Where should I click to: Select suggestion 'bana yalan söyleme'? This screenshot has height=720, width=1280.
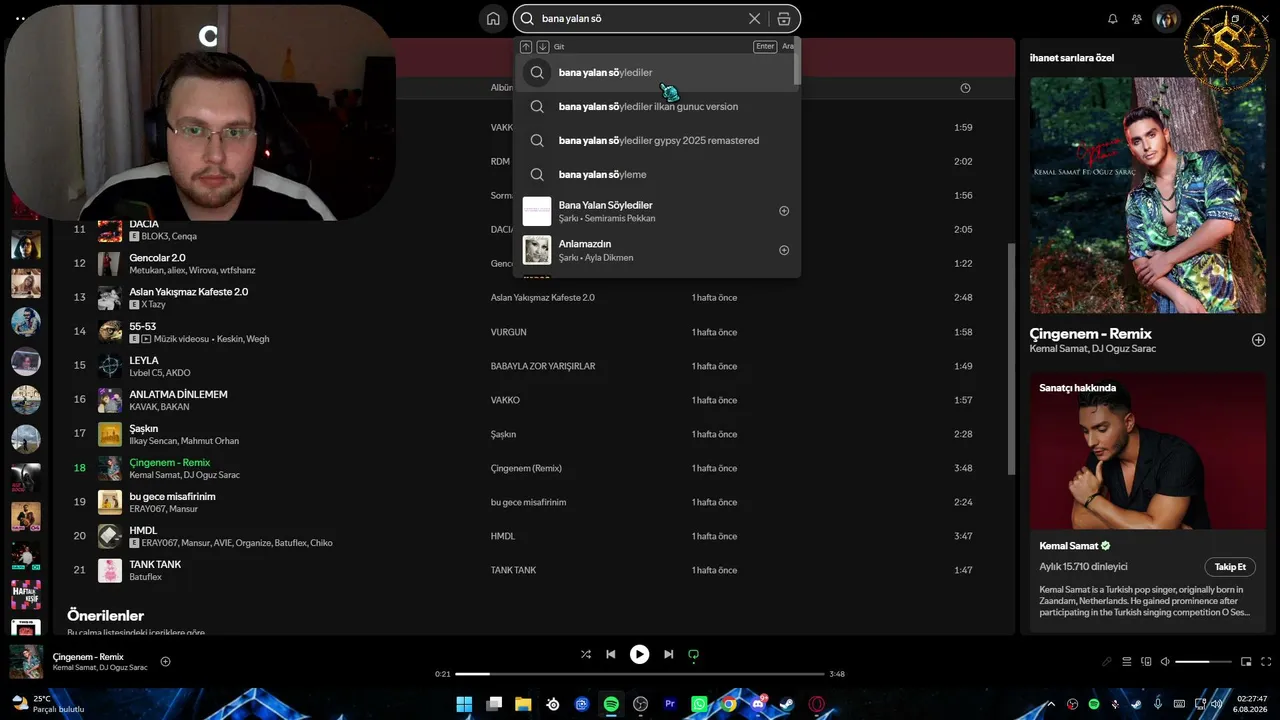(657, 174)
